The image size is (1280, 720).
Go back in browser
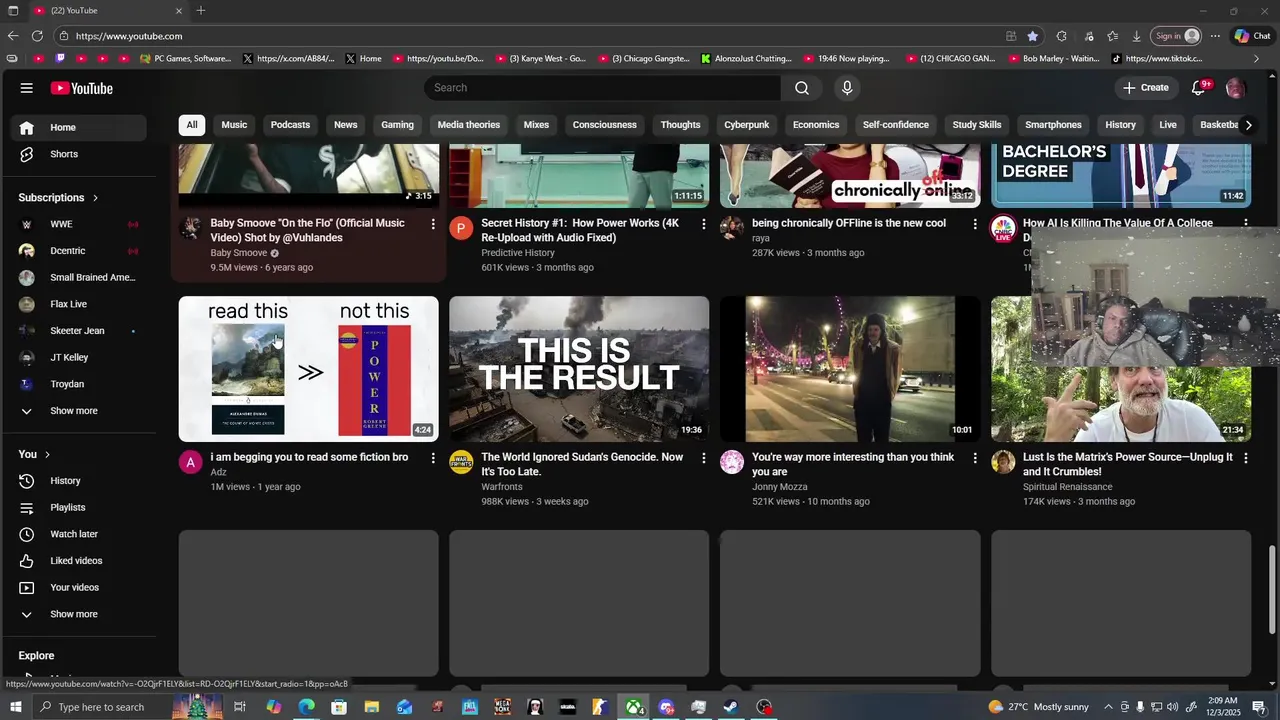pyautogui.click(x=13, y=36)
